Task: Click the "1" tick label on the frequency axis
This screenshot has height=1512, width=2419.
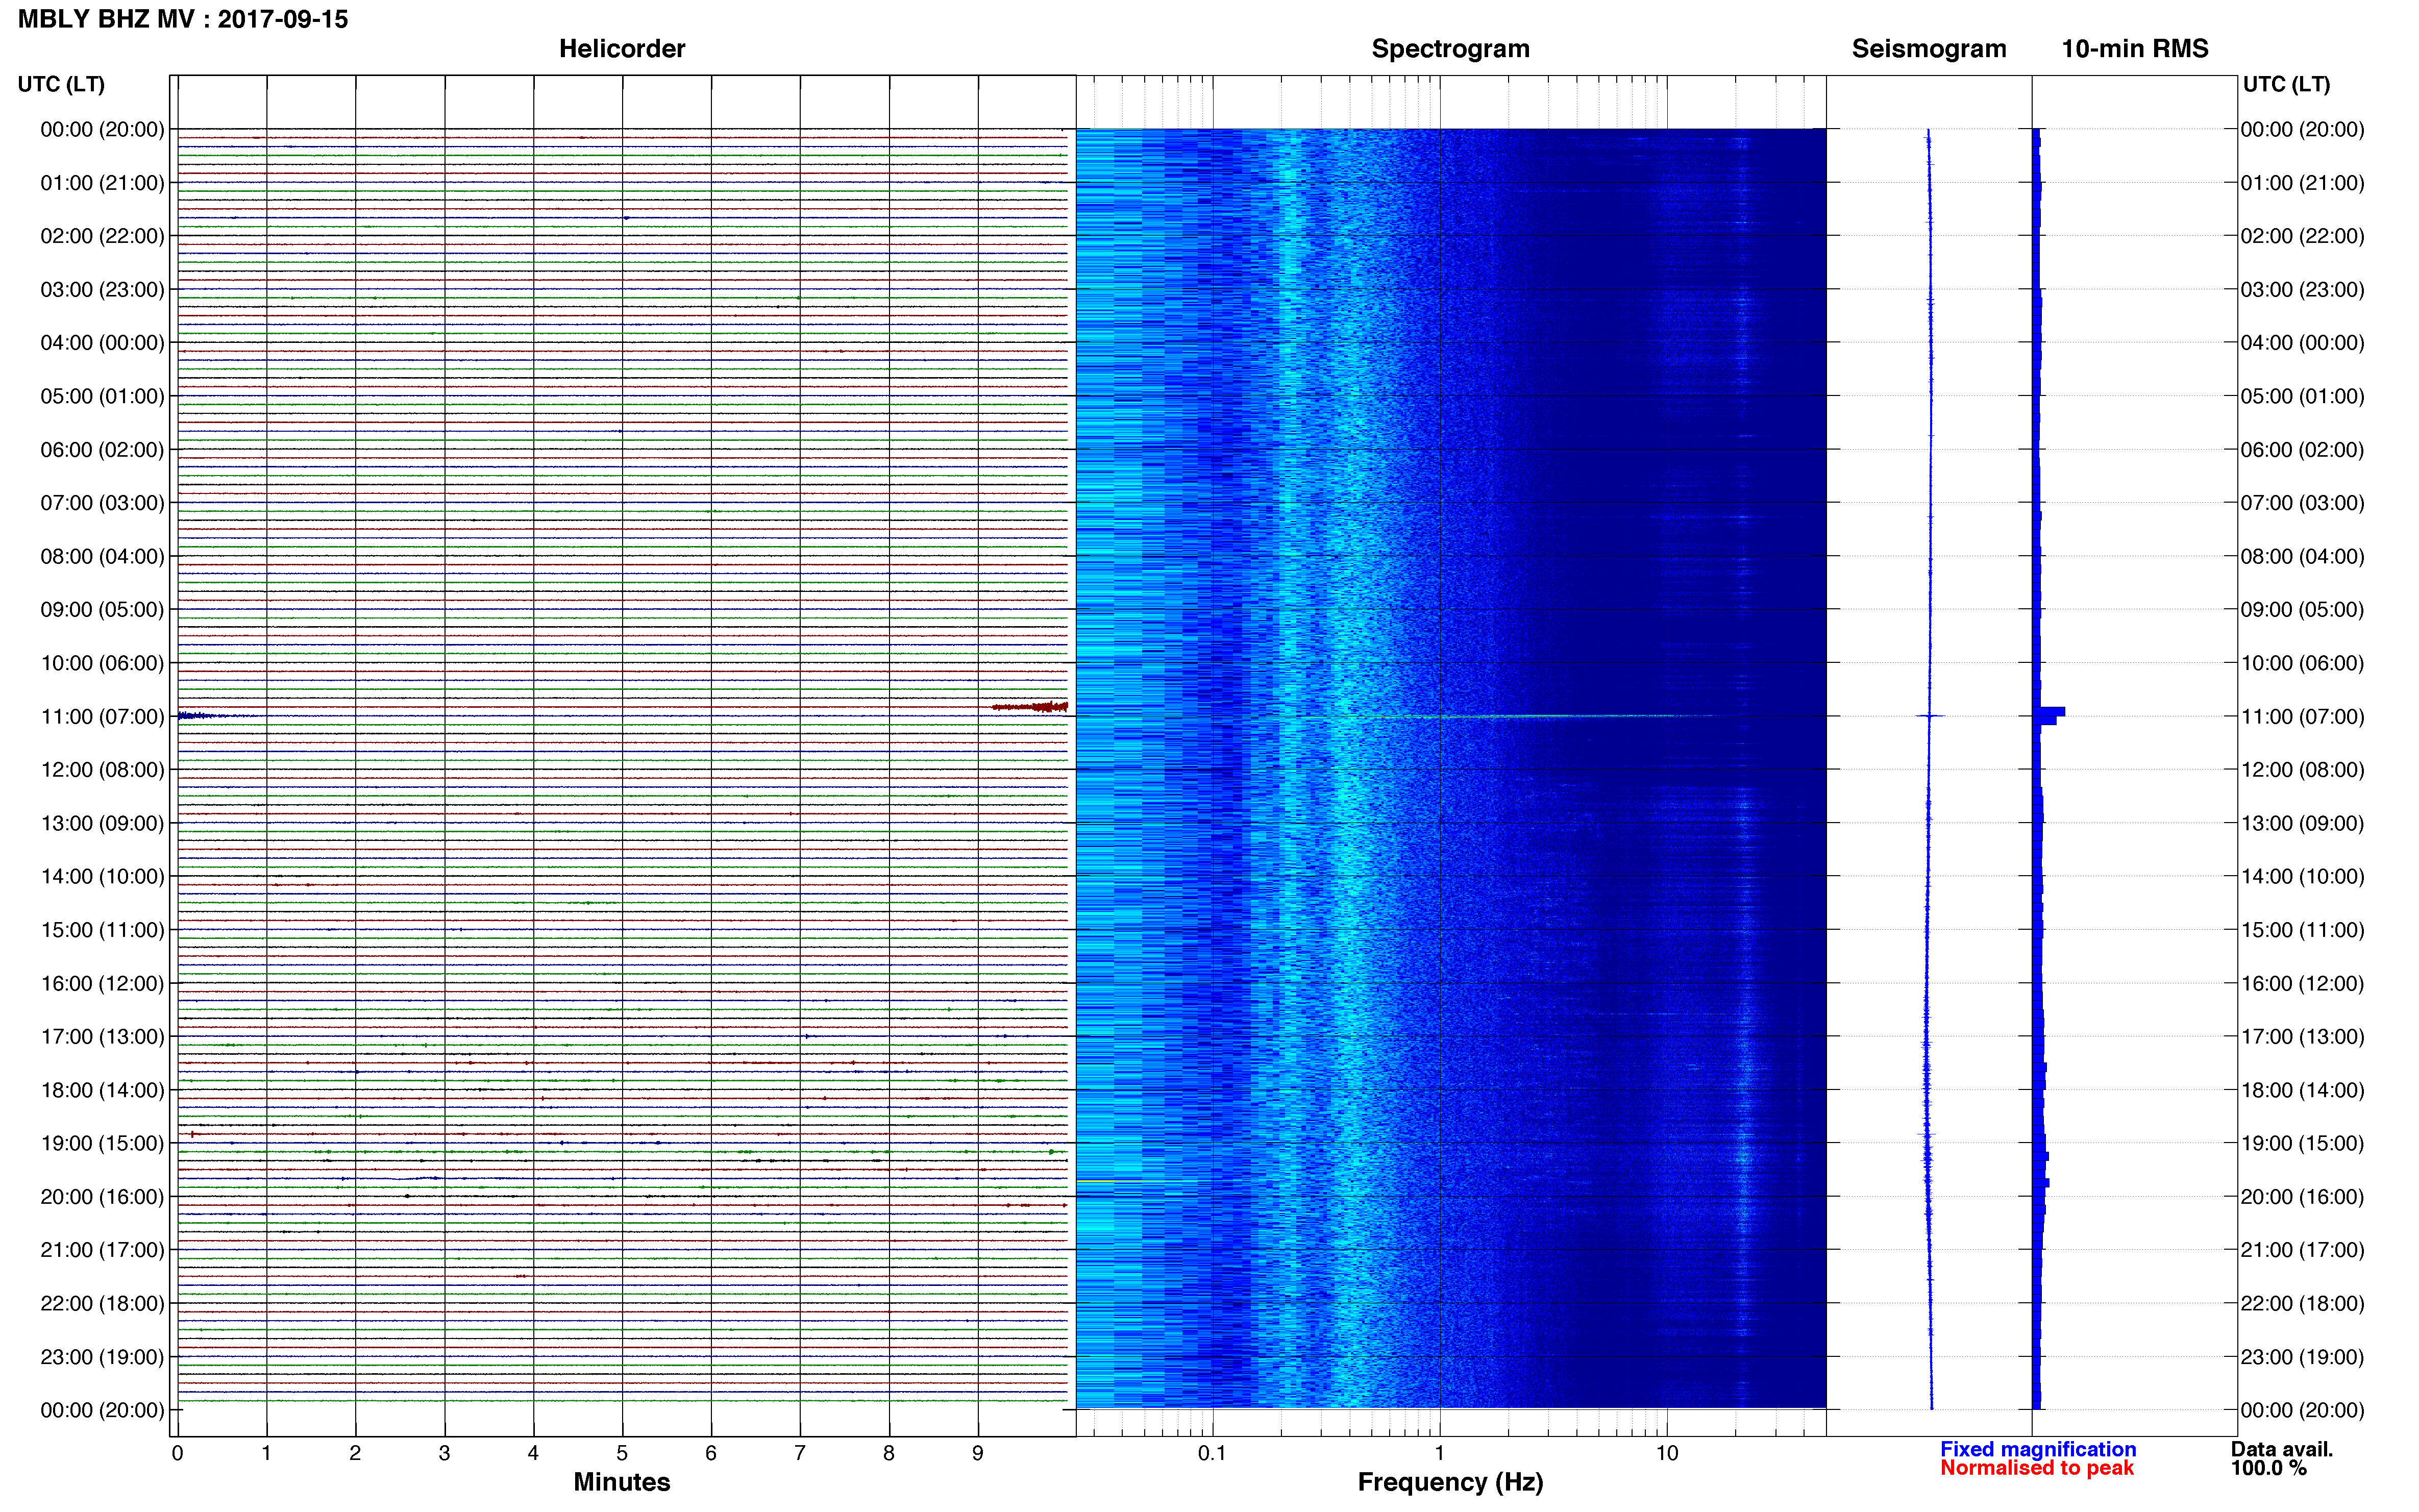Action: (1439, 1453)
